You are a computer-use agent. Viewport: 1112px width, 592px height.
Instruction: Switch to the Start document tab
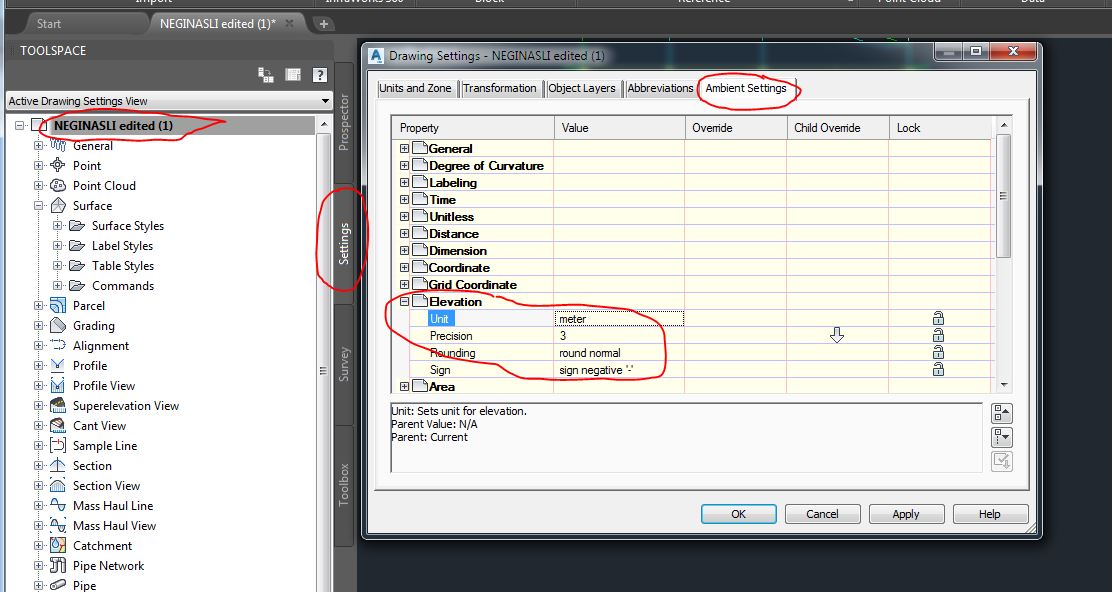[49, 23]
